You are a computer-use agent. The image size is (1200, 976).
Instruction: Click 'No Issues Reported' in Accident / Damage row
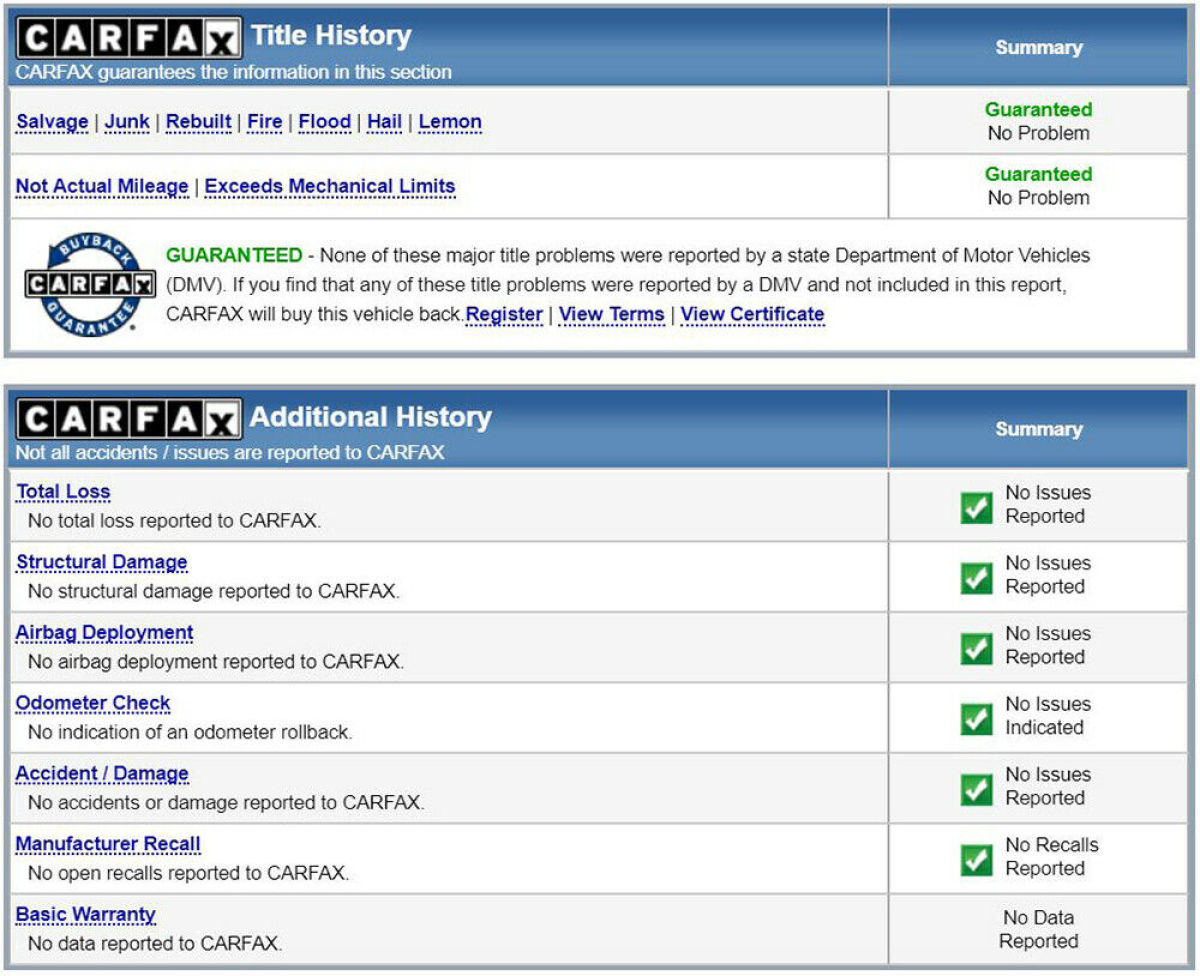[x=1048, y=786]
